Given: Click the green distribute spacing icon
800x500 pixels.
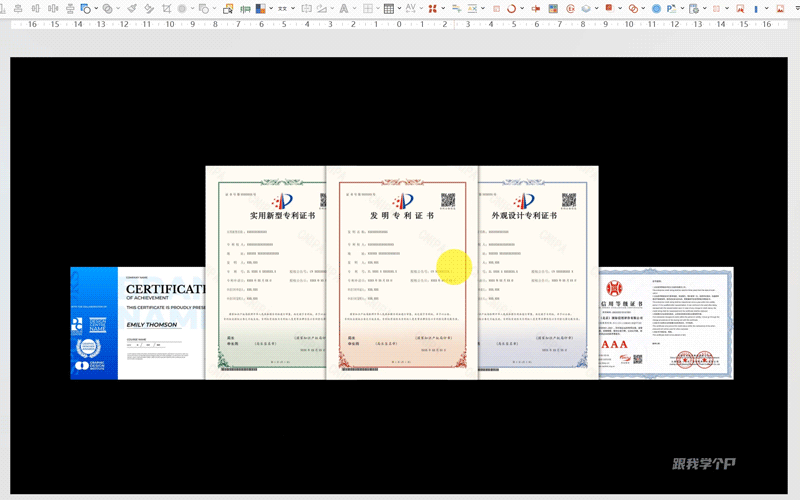Looking at the screenshot, I should point(245,9).
